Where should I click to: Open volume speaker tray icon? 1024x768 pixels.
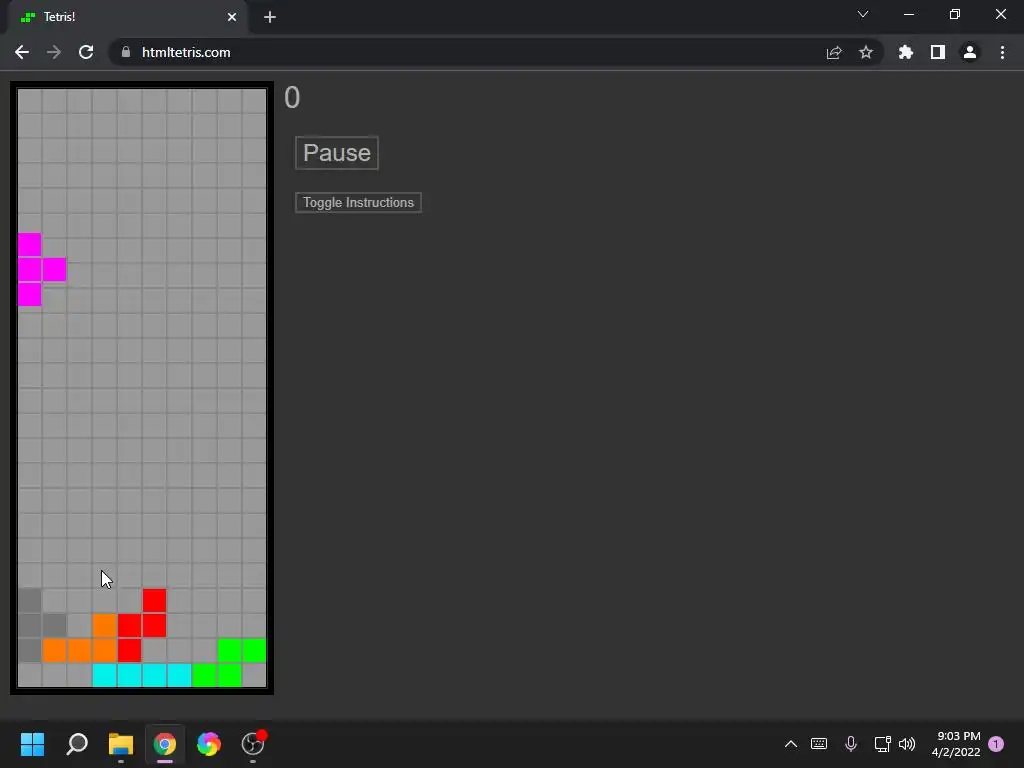pyautogui.click(x=907, y=744)
